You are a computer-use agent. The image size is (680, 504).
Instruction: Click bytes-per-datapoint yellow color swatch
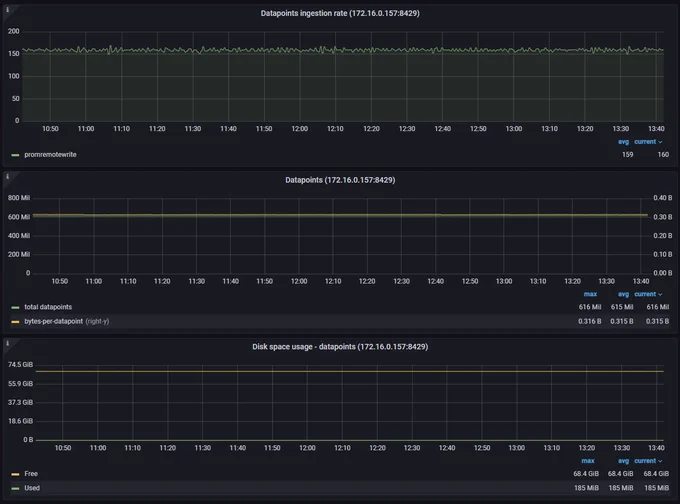(x=15, y=322)
